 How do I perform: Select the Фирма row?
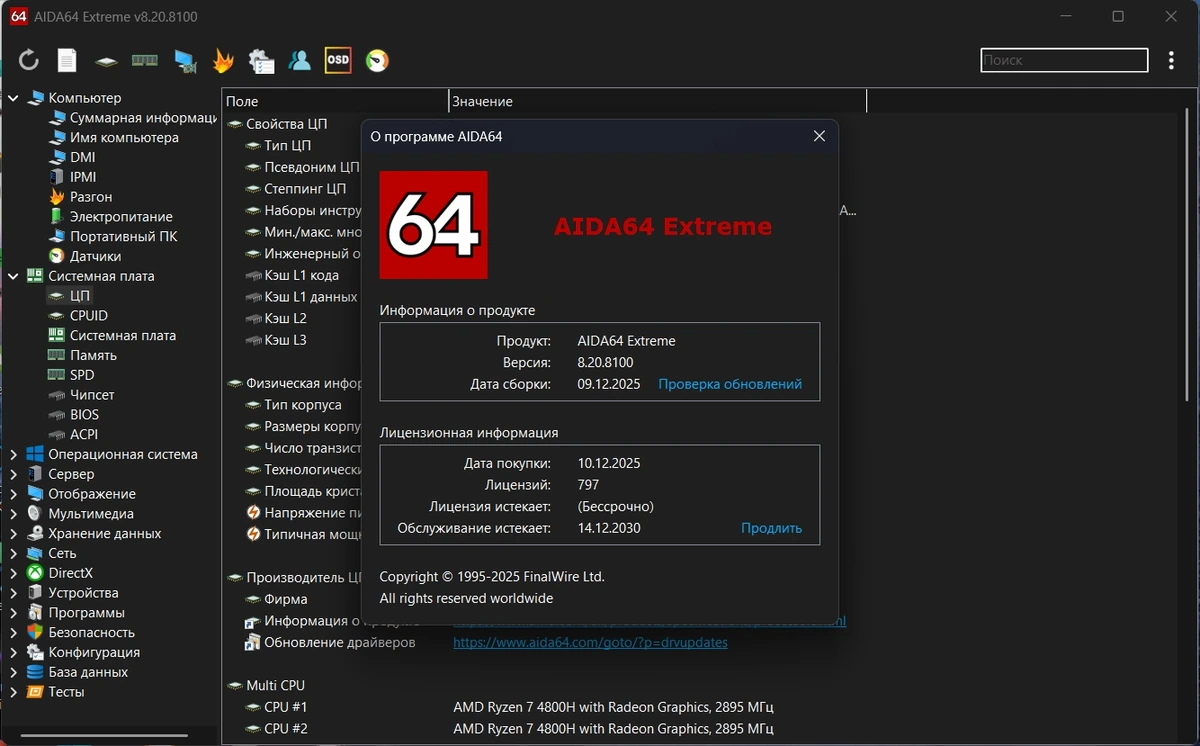[x=286, y=599]
